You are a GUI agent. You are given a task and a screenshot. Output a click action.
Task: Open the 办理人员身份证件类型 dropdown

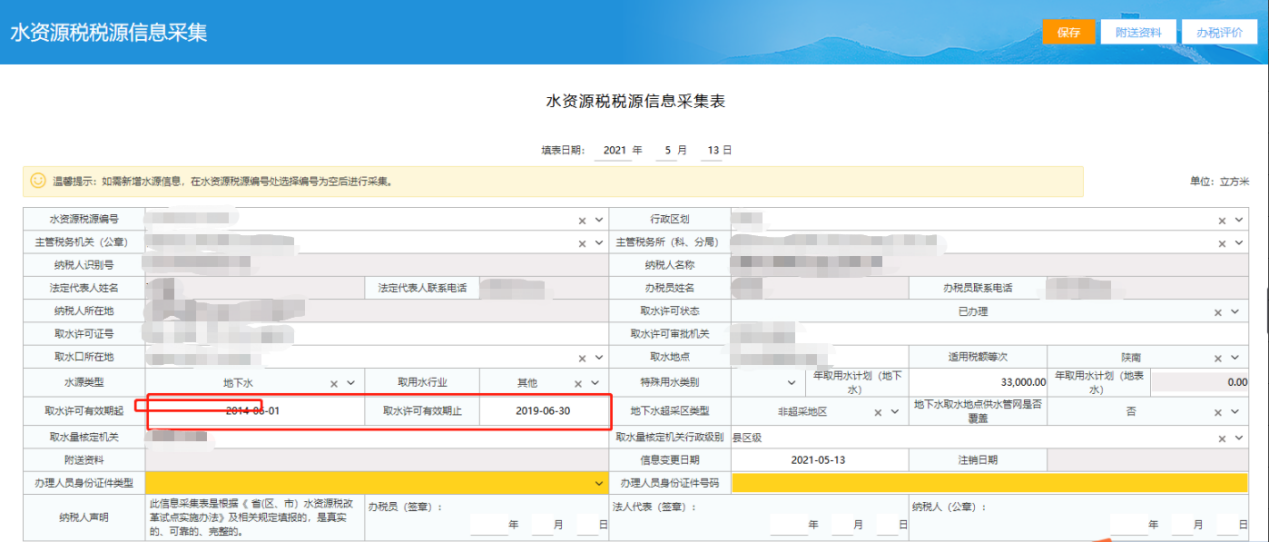pyautogui.click(x=598, y=483)
